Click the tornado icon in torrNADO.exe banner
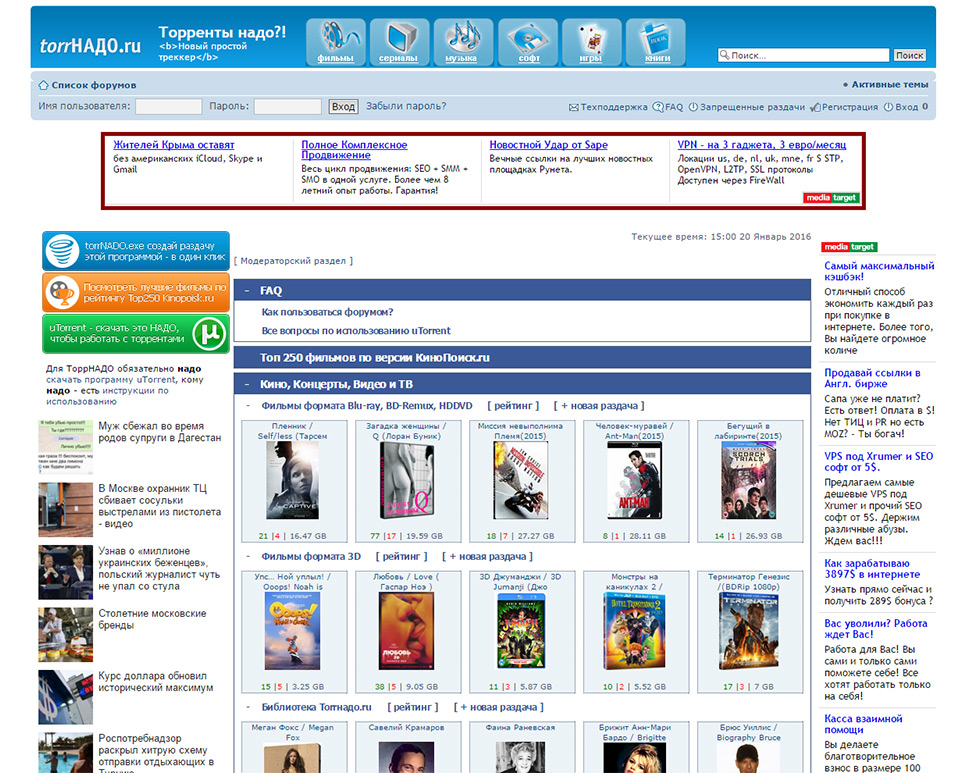 point(62,251)
